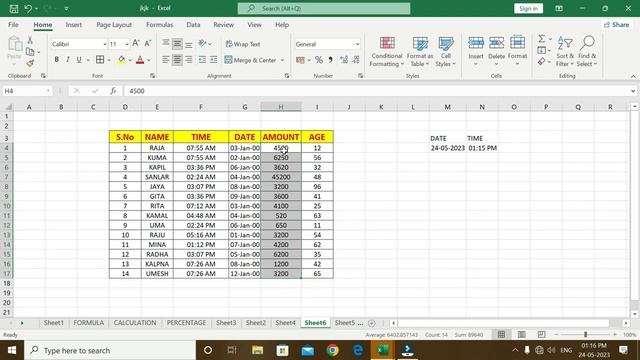Click Ribbon Display Options icon
This screenshot has width=640, height=360.
[559, 8]
